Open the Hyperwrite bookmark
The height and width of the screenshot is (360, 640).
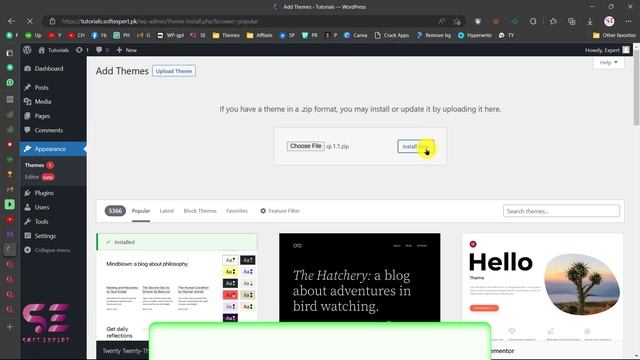point(475,36)
